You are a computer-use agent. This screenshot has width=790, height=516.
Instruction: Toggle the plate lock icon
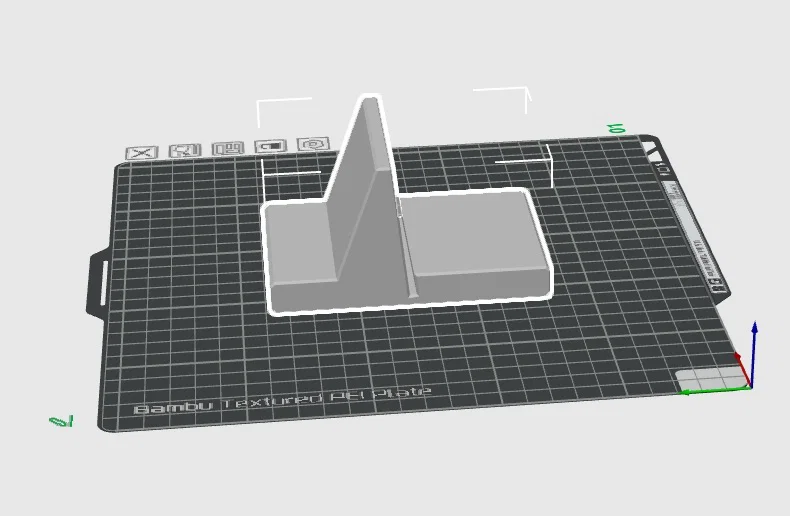tap(271, 146)
